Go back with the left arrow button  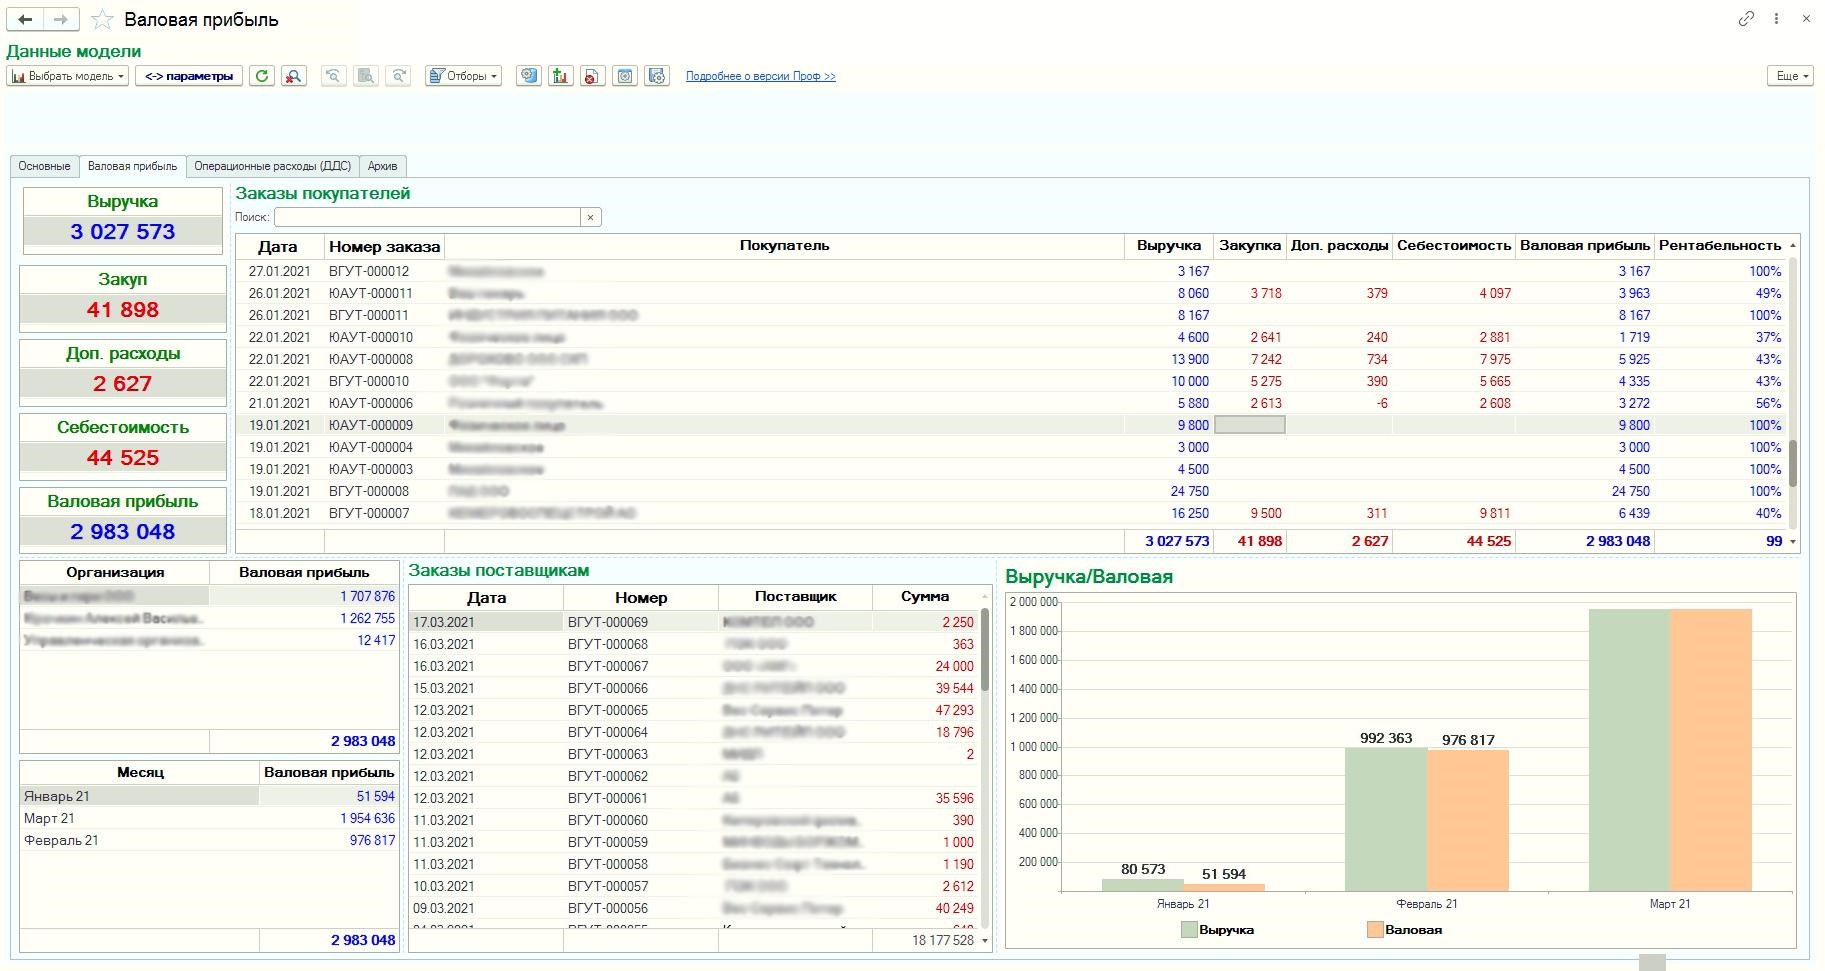pos(26,19)
